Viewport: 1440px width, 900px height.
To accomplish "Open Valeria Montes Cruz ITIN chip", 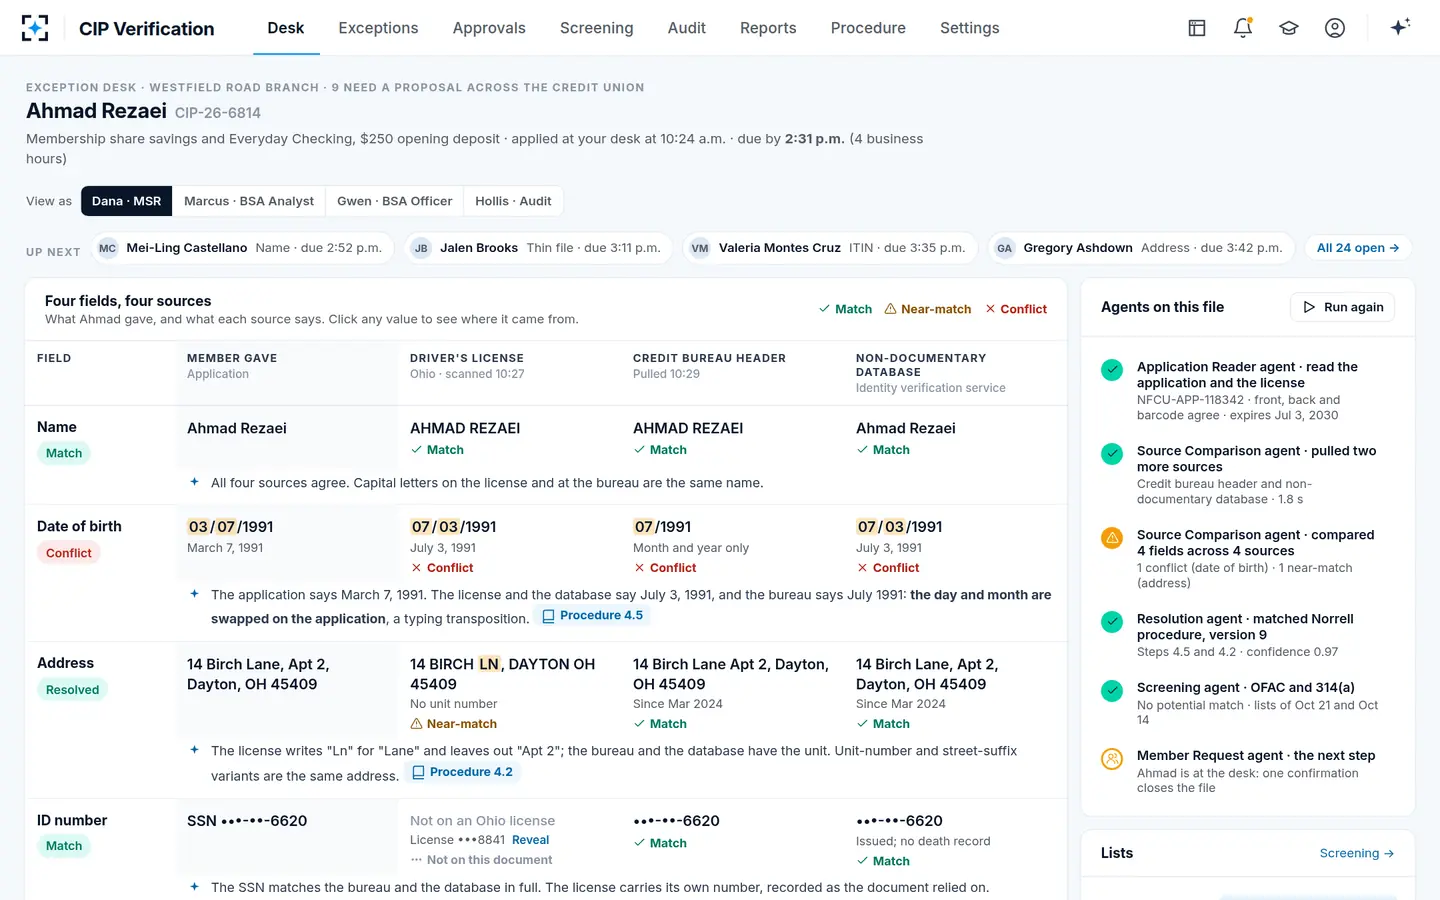I will click(x=830, y=248).
